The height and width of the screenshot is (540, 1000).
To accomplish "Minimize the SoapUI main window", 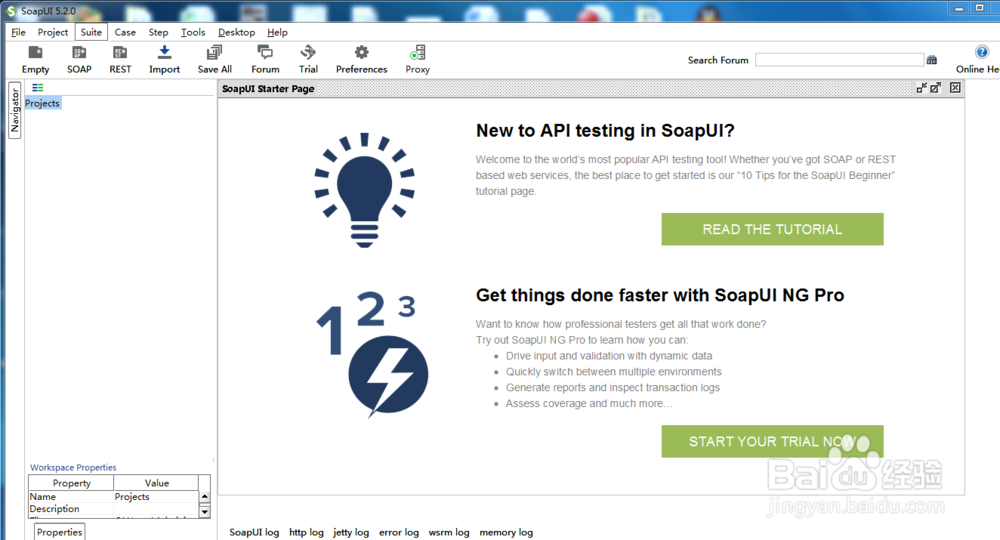I will (x=959, y=8).
